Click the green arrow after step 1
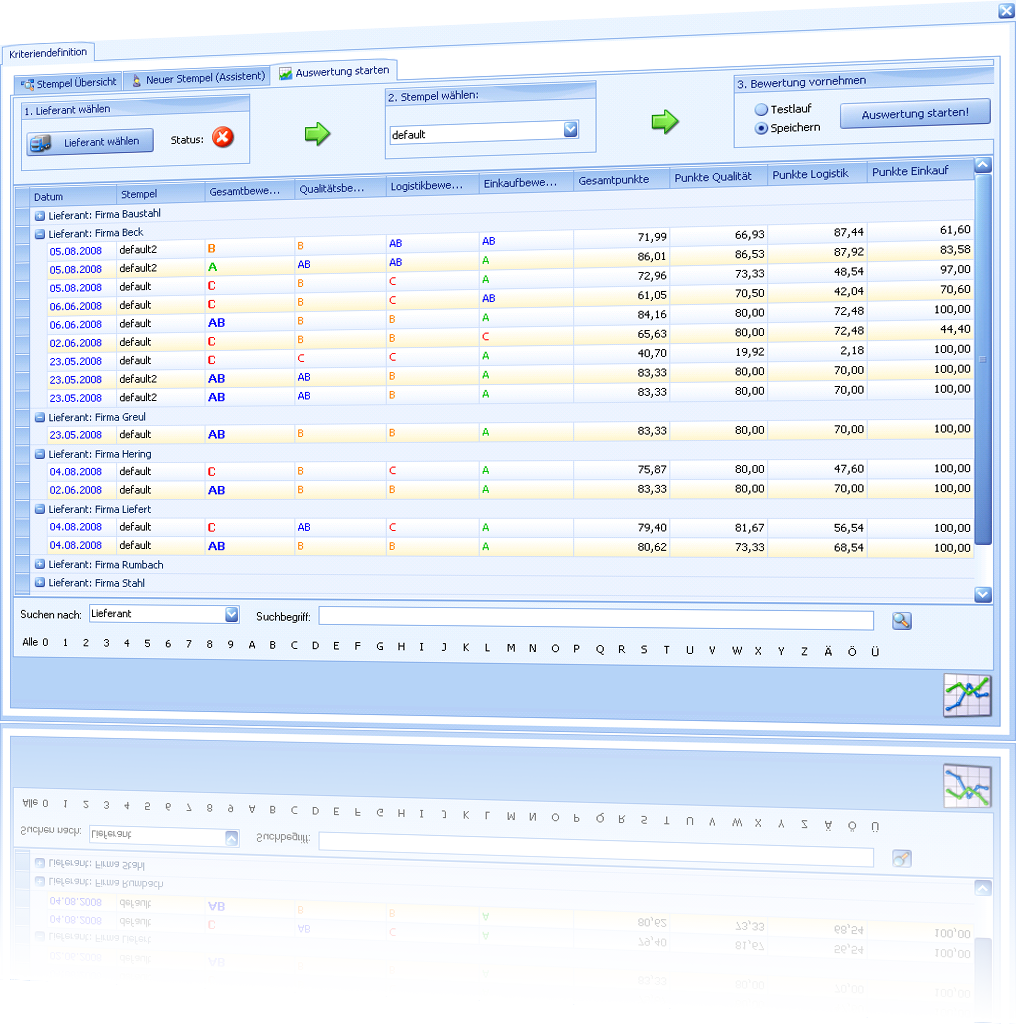 (x=317, y=133)
